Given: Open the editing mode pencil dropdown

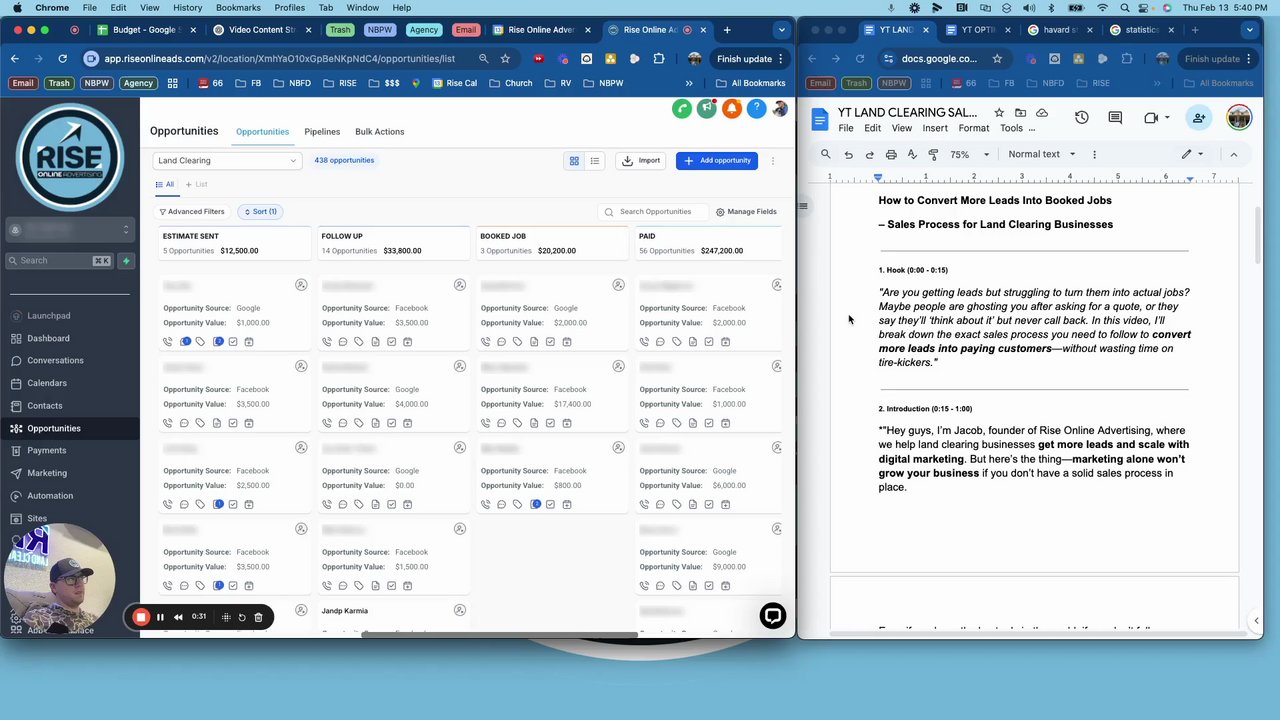Looking at the screenshot, I should coord(1192,155).
